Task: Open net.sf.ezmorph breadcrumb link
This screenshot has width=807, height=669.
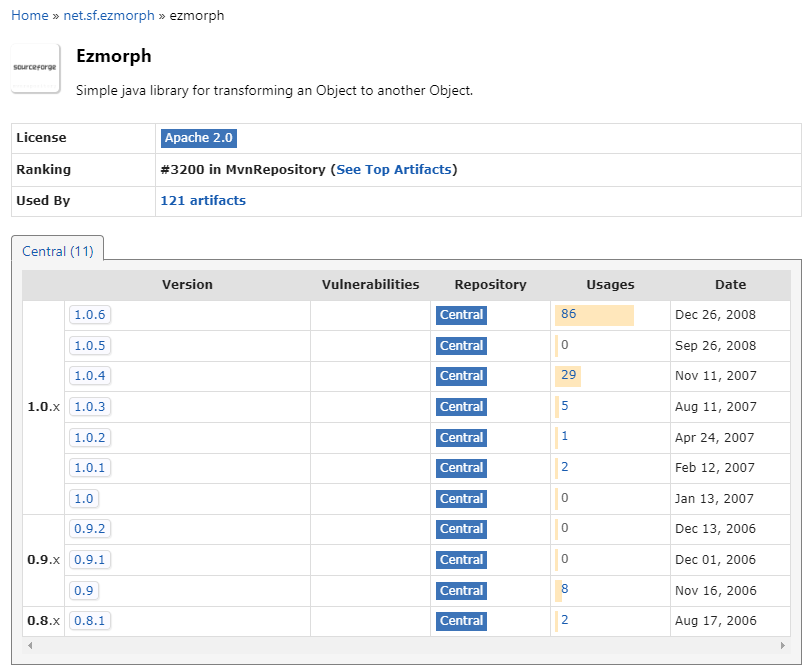Action: click(109, 15)
